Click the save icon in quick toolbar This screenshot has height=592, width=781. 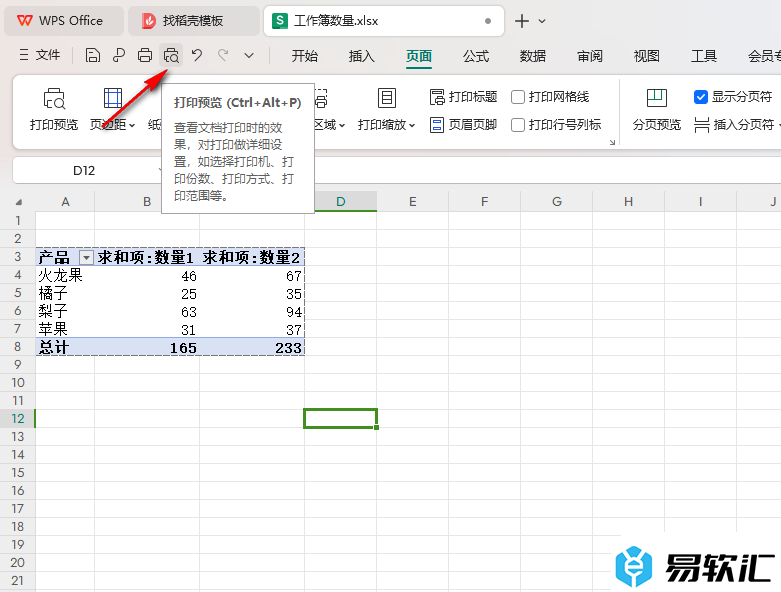tap(93, 55)
